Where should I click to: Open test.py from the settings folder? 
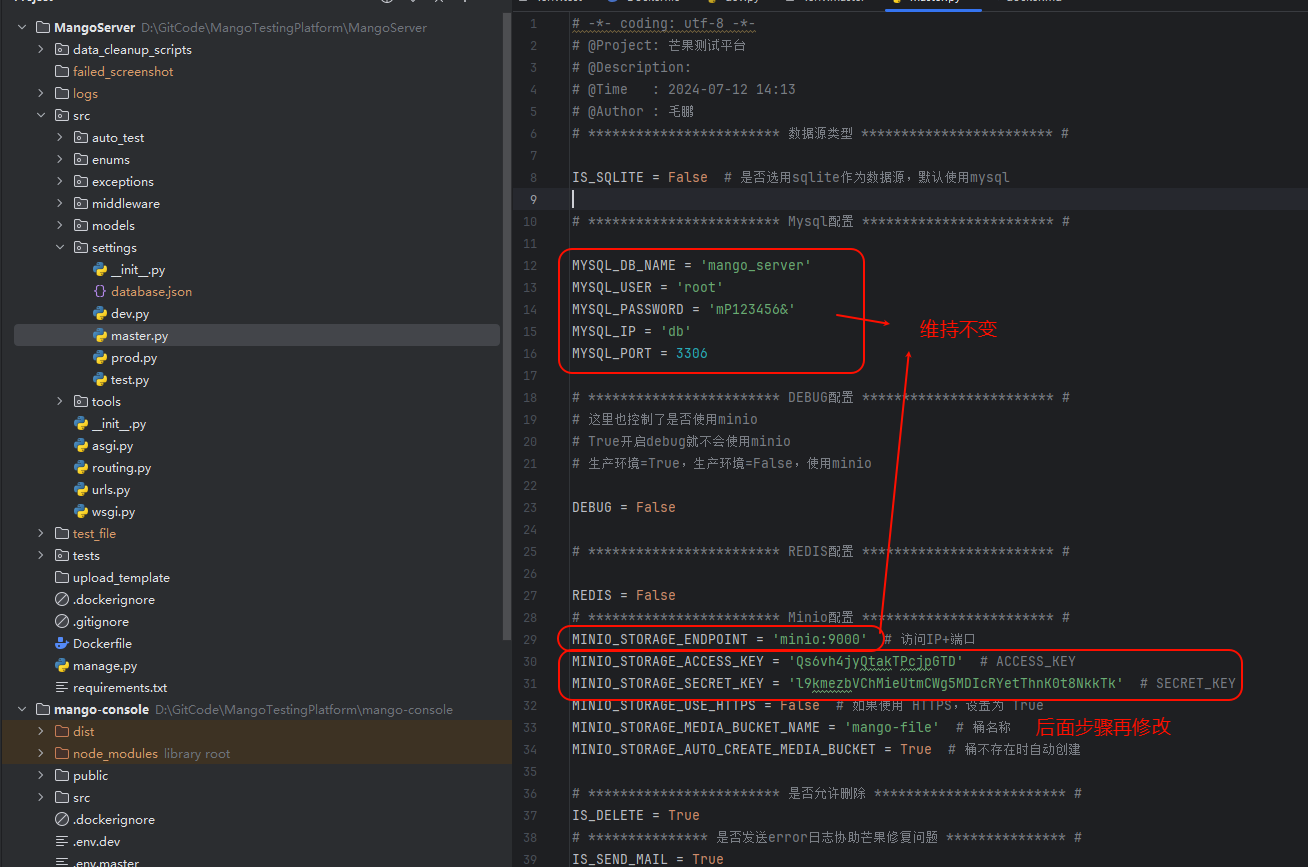(131, 379)
